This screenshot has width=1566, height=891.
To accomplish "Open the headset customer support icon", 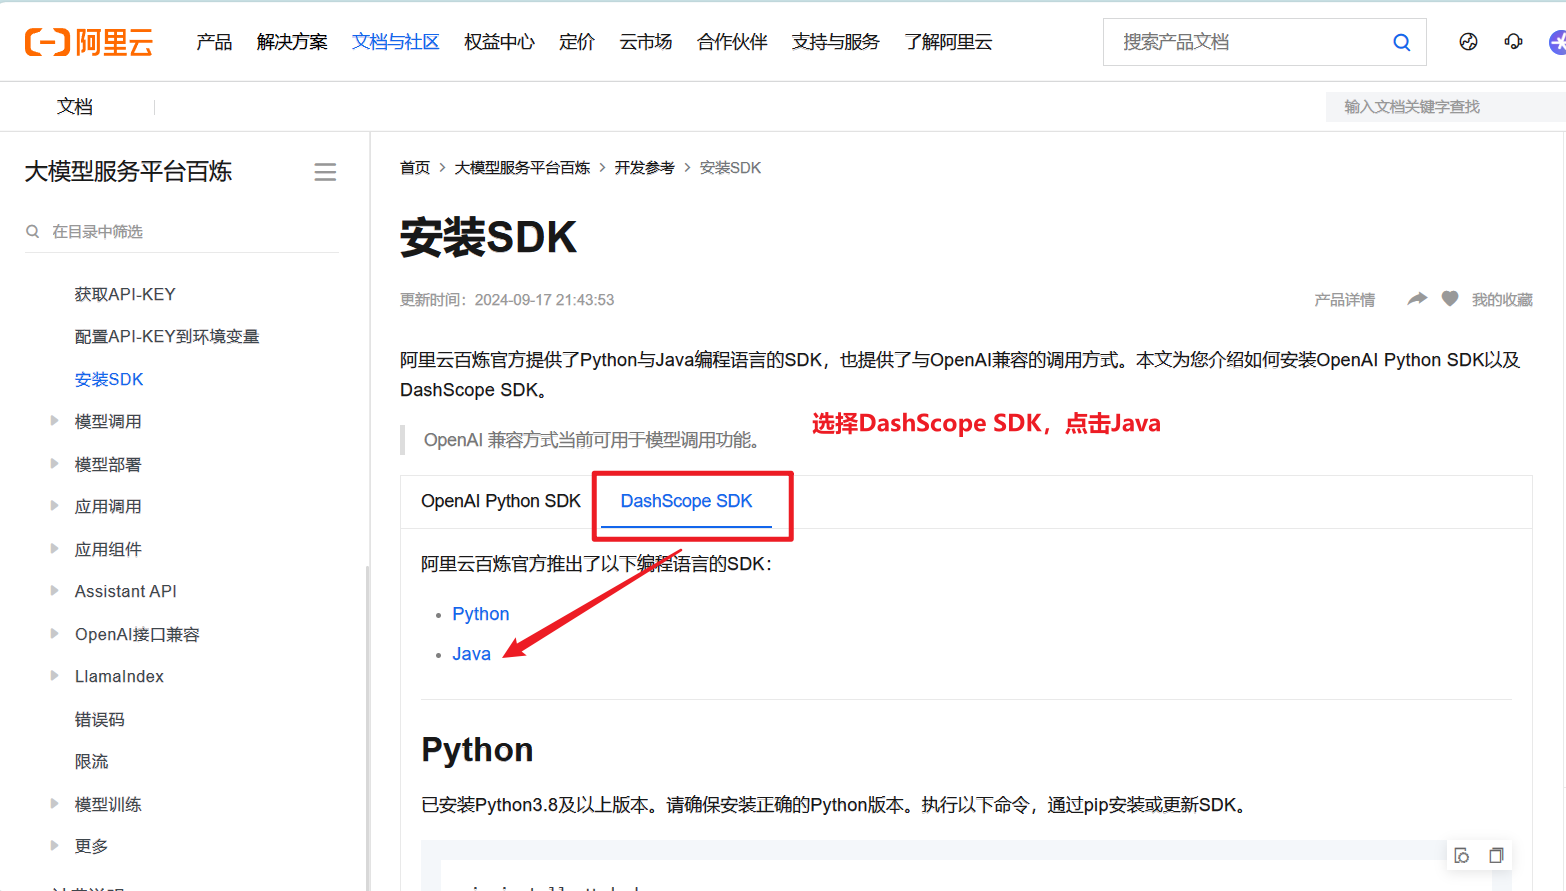I will coord(1514,42).
